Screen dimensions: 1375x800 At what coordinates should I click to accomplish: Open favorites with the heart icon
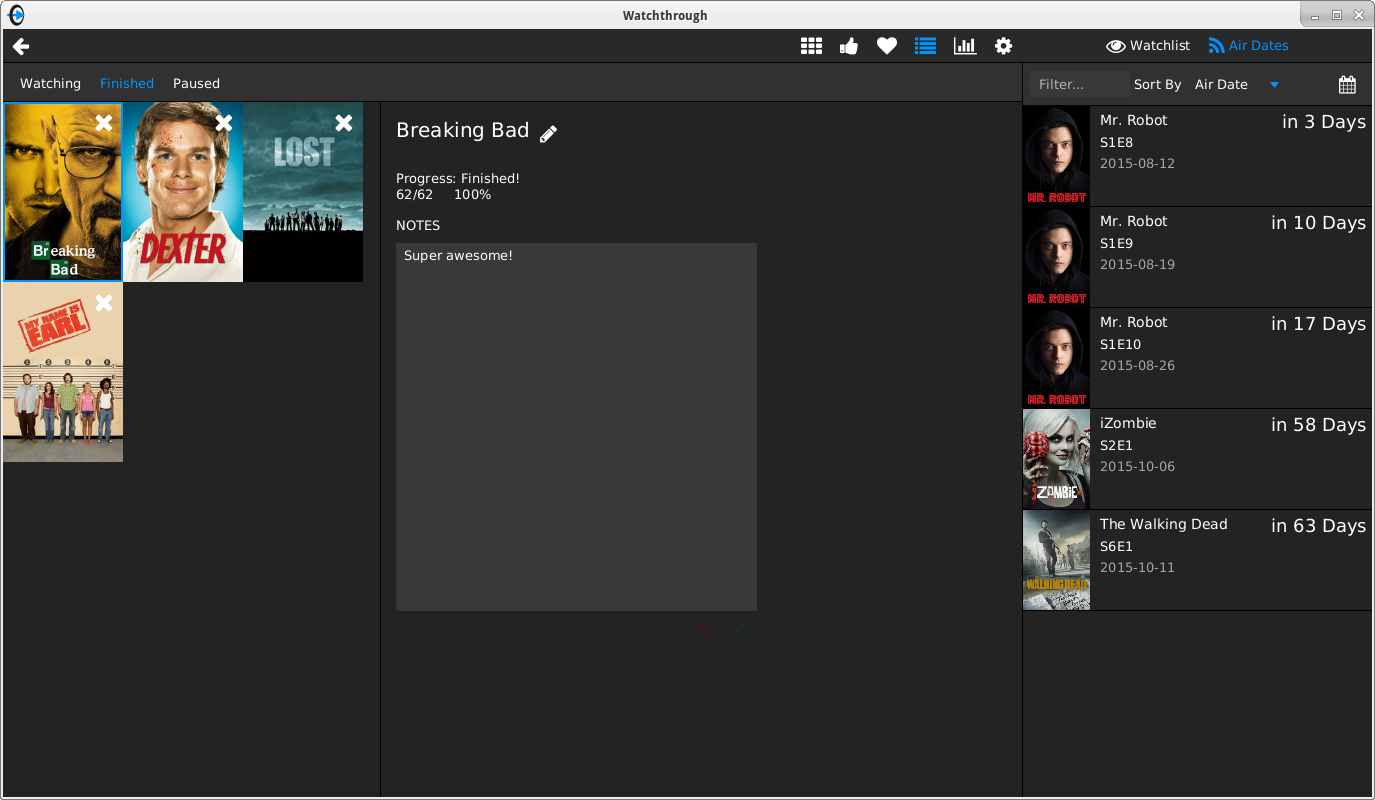coord(887,46)
